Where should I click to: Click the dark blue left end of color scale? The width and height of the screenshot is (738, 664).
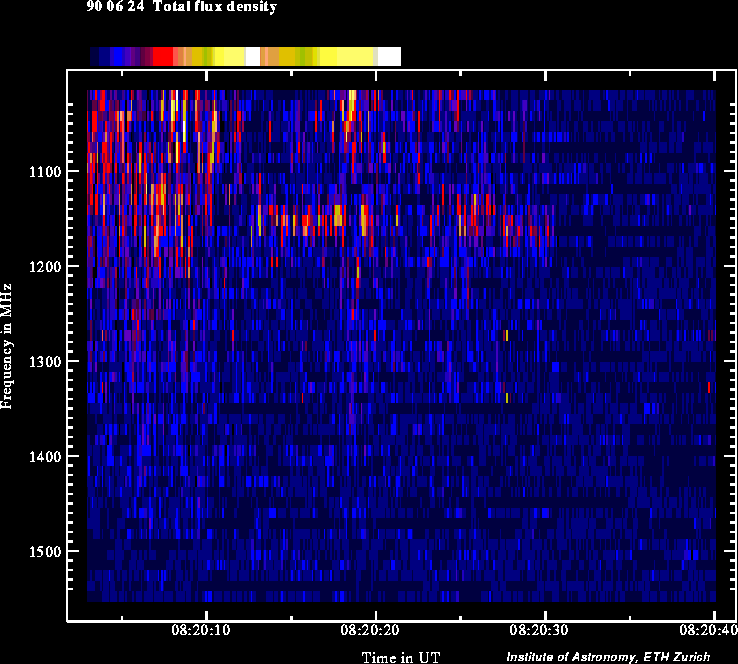pyautogui.click(x=95, y=56)
